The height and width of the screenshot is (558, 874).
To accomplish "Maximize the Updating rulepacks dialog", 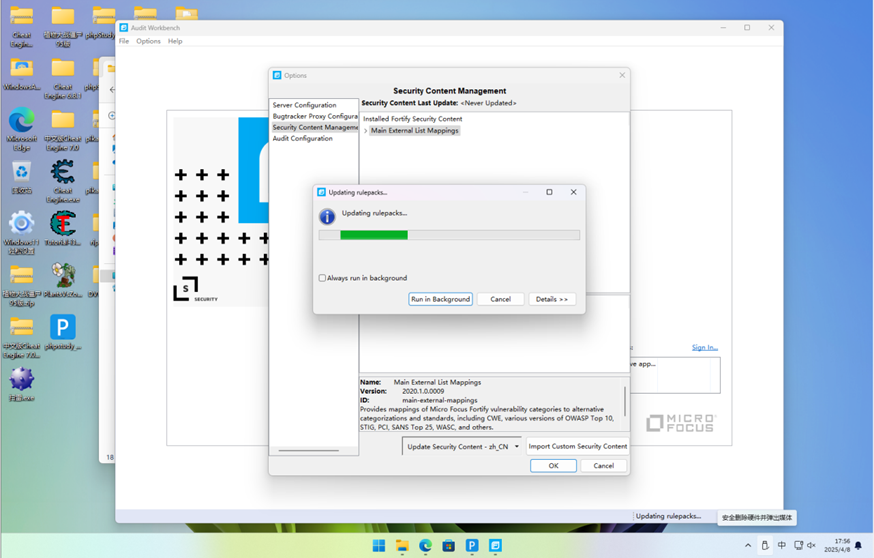I will click(549, 192).
